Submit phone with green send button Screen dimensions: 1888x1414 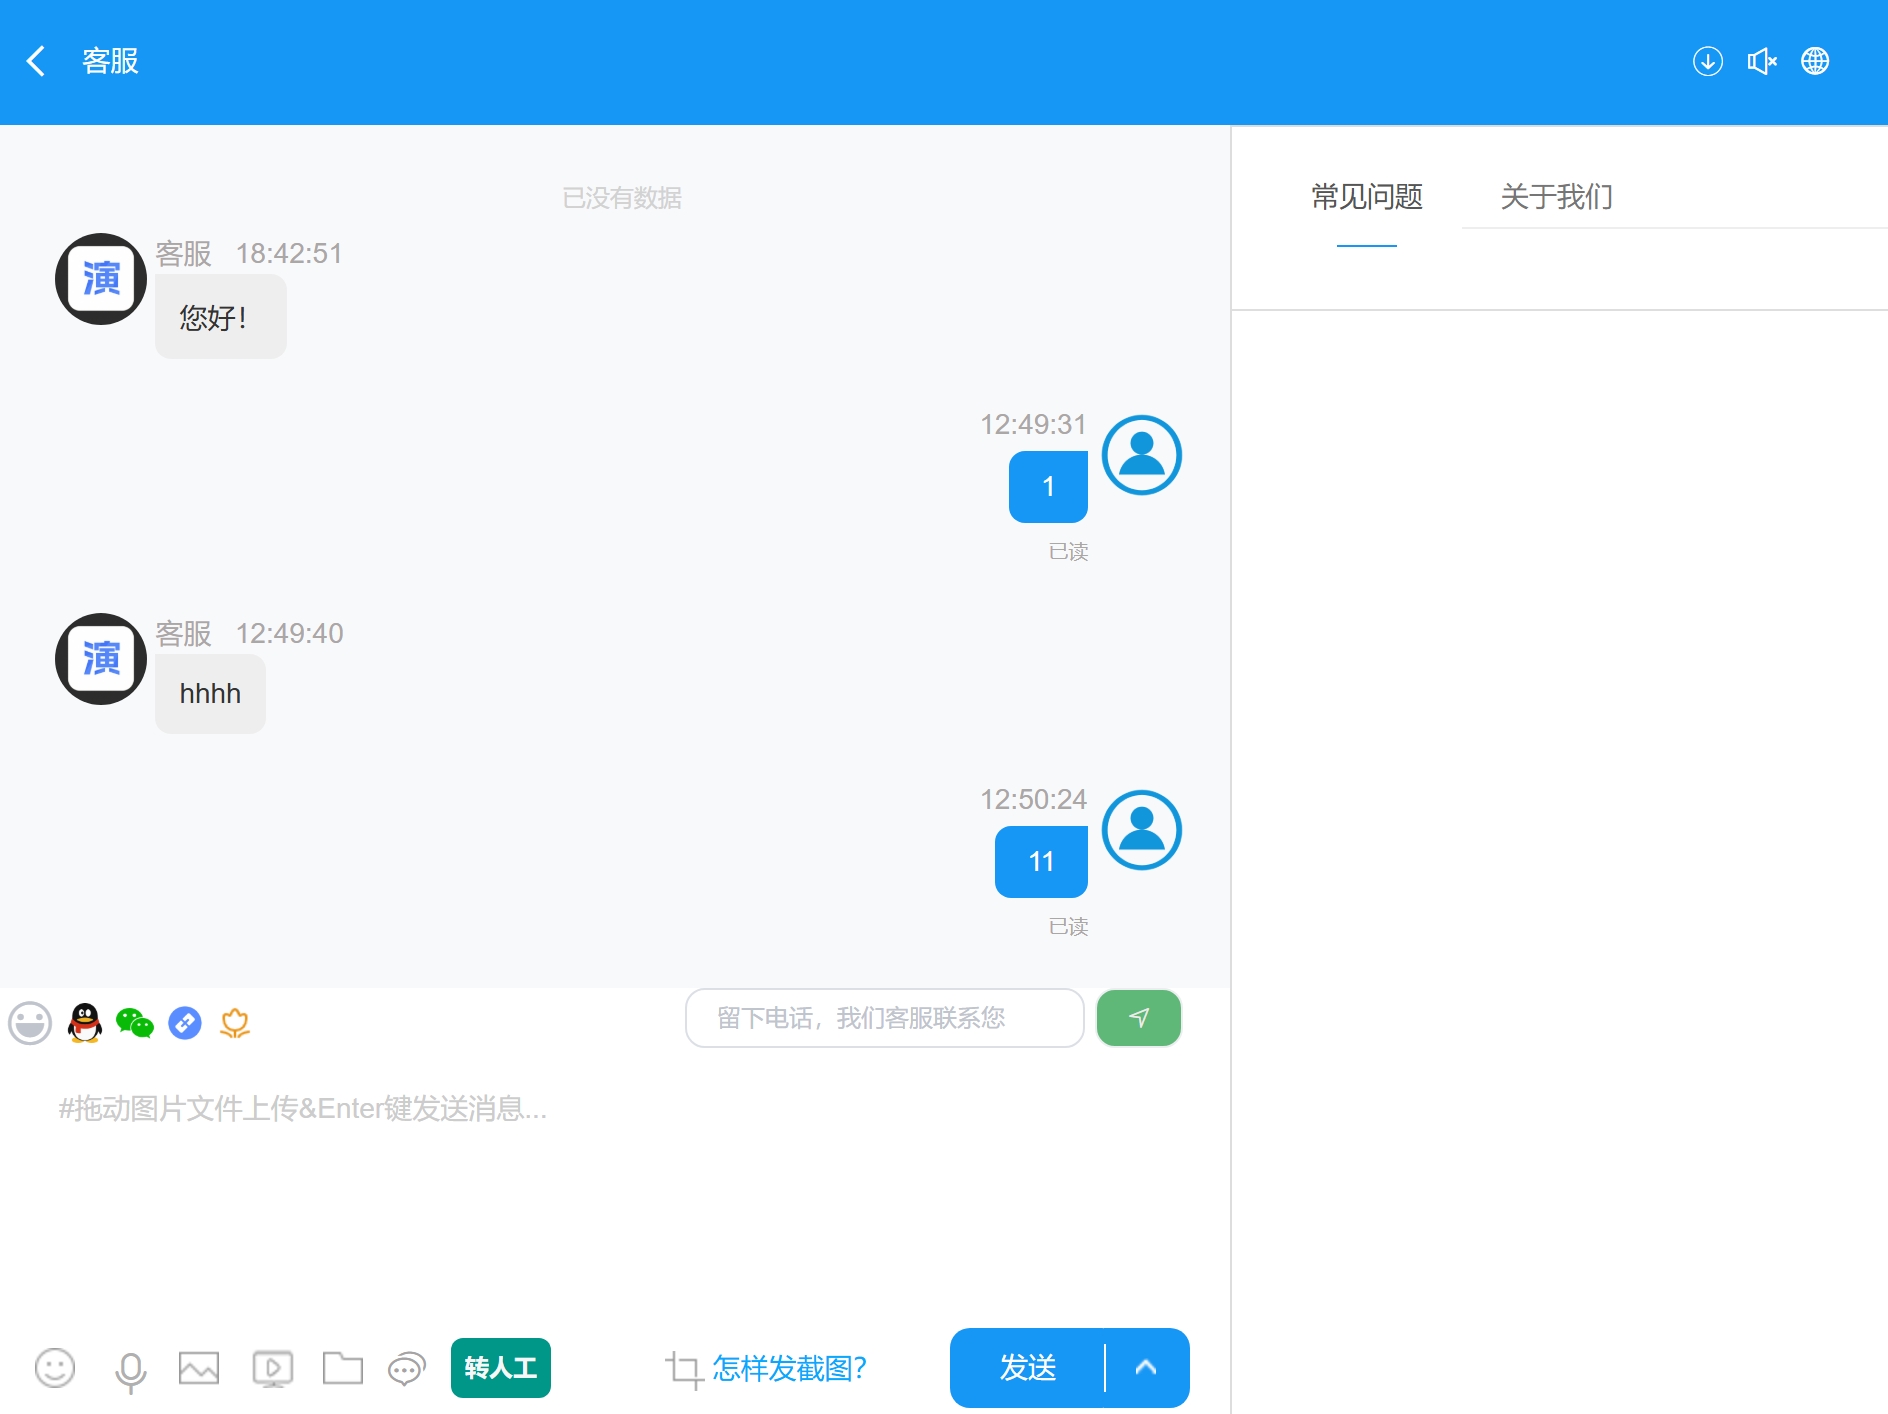(1139, 1018)
